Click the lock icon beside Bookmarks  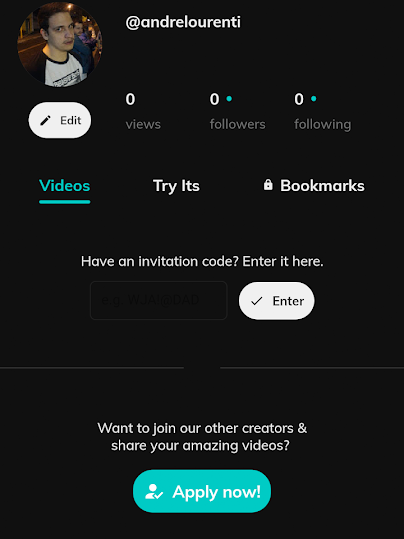coord(268,185)
